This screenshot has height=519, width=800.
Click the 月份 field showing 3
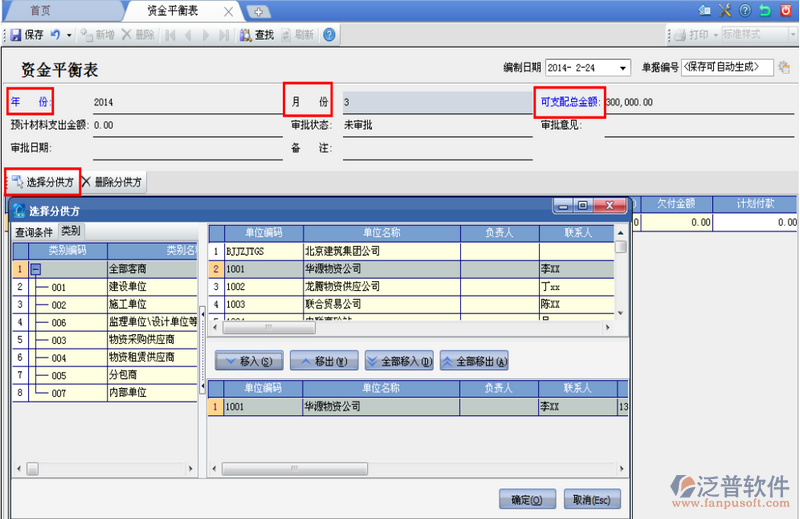coord(437,102)
